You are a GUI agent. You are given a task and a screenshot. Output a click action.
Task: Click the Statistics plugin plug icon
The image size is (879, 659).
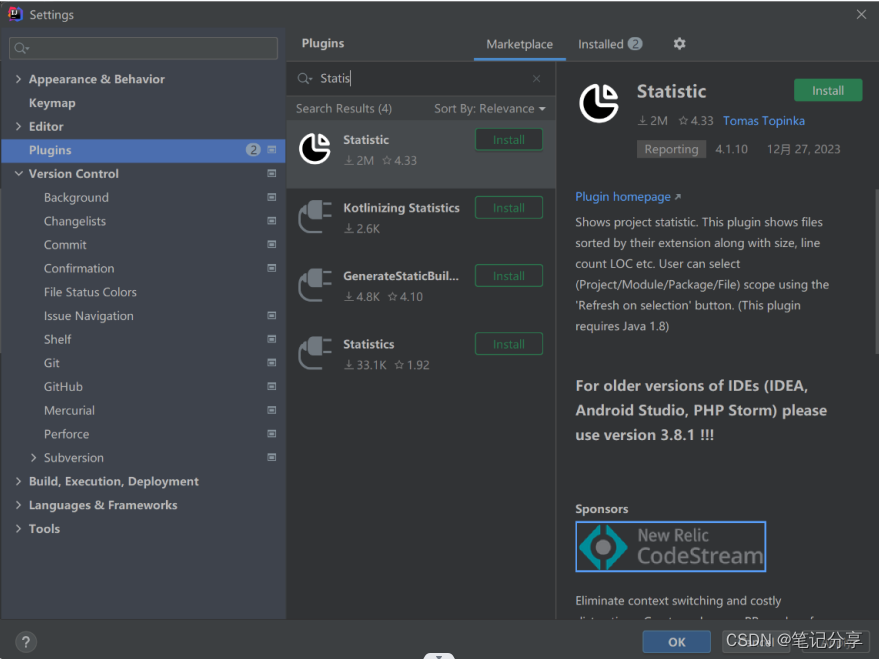tap(314, 353)
